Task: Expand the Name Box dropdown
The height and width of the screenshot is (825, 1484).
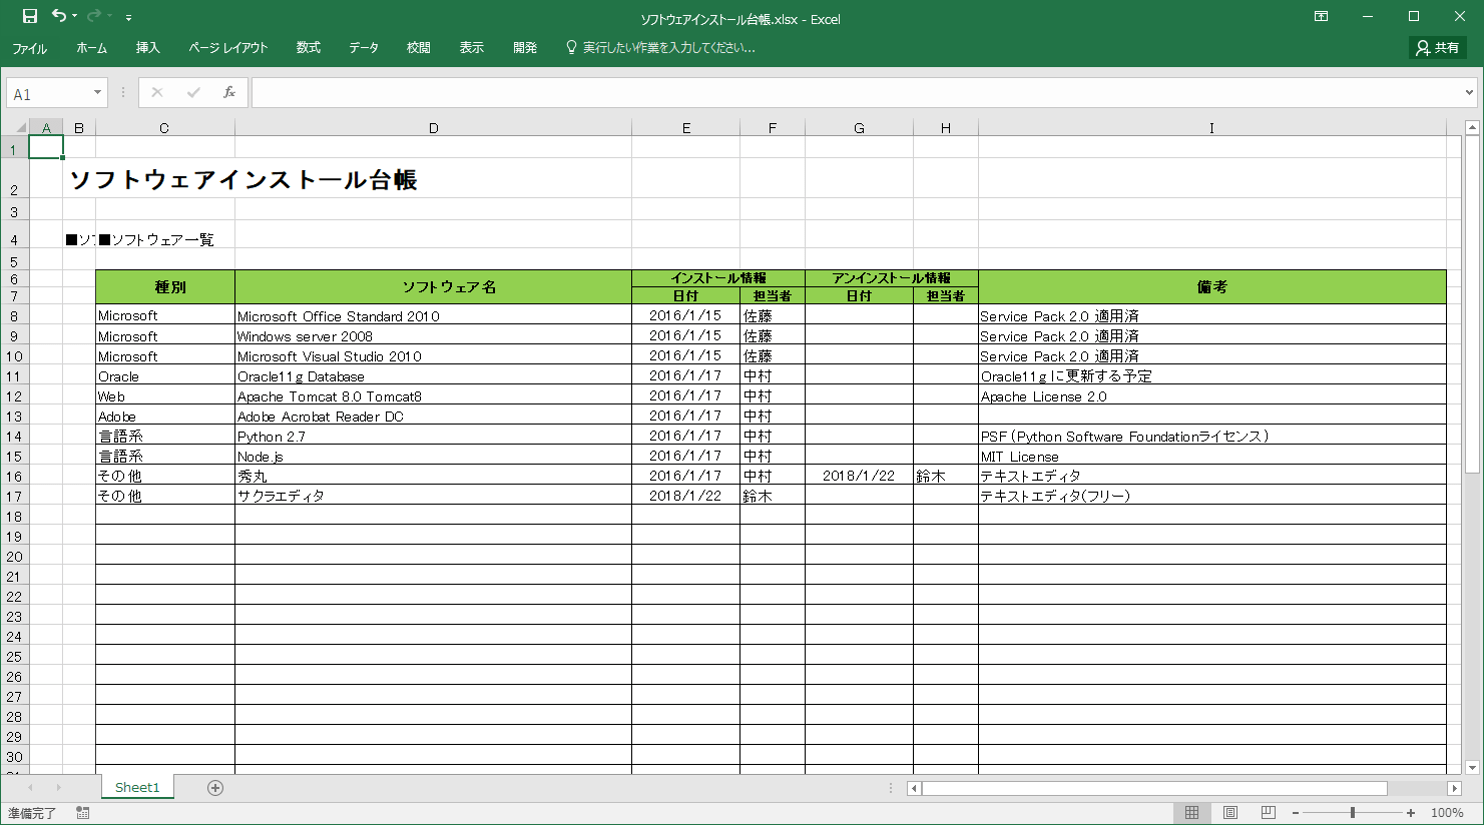Action: [x=97, y=93]
